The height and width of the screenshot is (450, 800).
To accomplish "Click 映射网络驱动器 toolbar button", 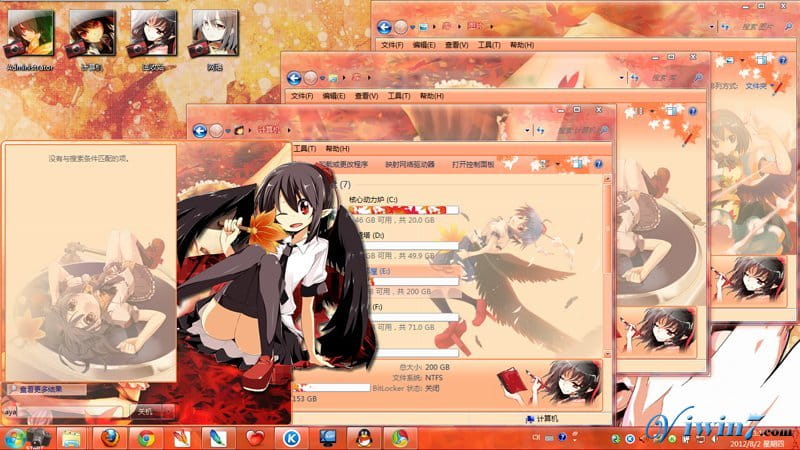I will [x=410, y=164].
